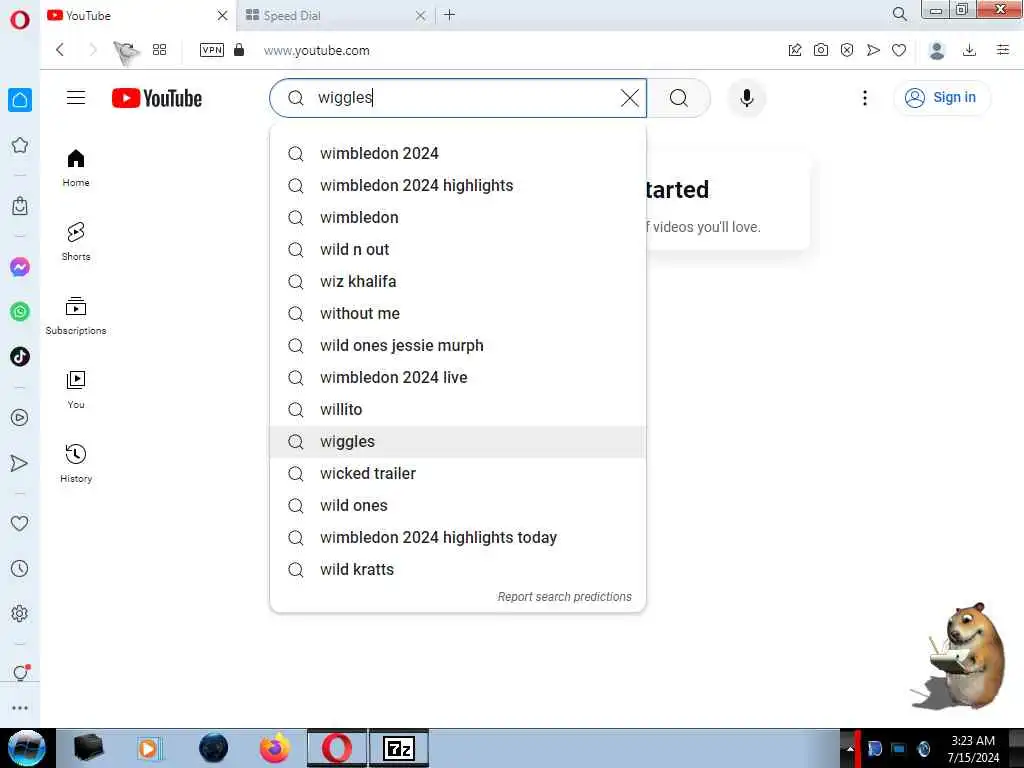
Task: Select "wild ones jessie murph" suggestion
Action: point(457,345)
